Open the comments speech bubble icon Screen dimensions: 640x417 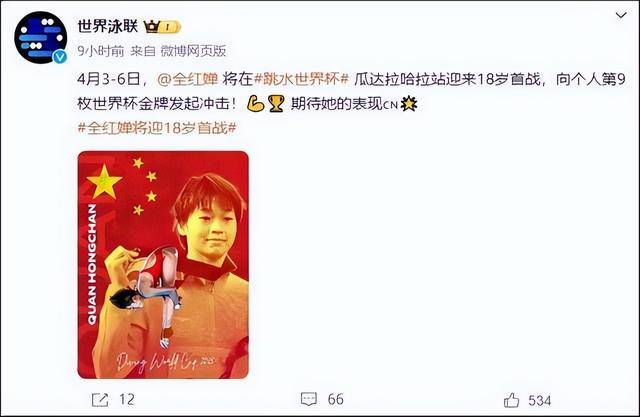click(x=309, y=399)
